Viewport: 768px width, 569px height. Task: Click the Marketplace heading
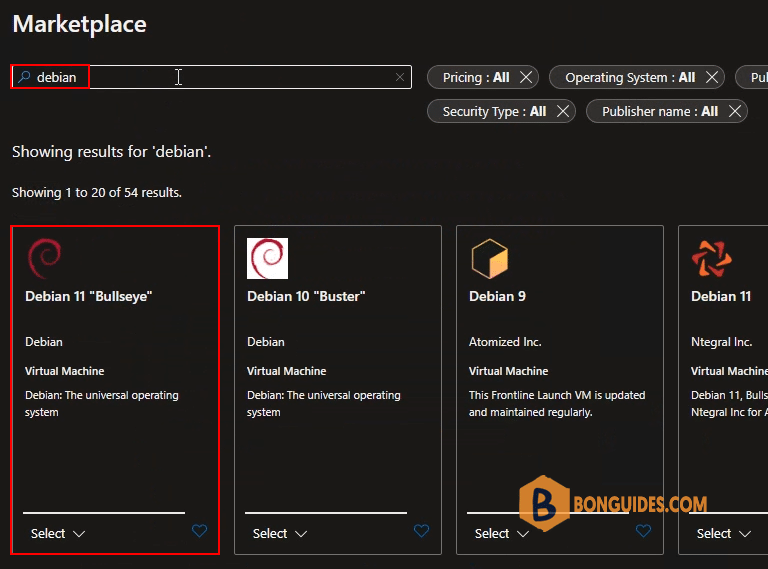coord(79,24)
